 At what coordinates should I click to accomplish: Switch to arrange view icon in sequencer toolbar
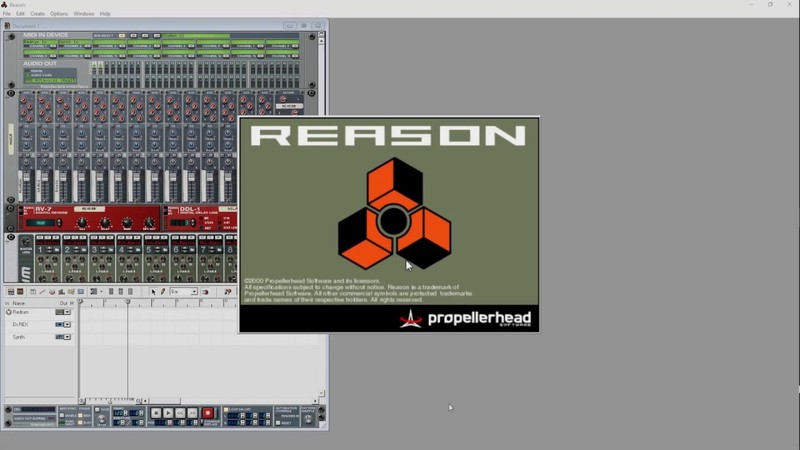click(x=11, y=292)
